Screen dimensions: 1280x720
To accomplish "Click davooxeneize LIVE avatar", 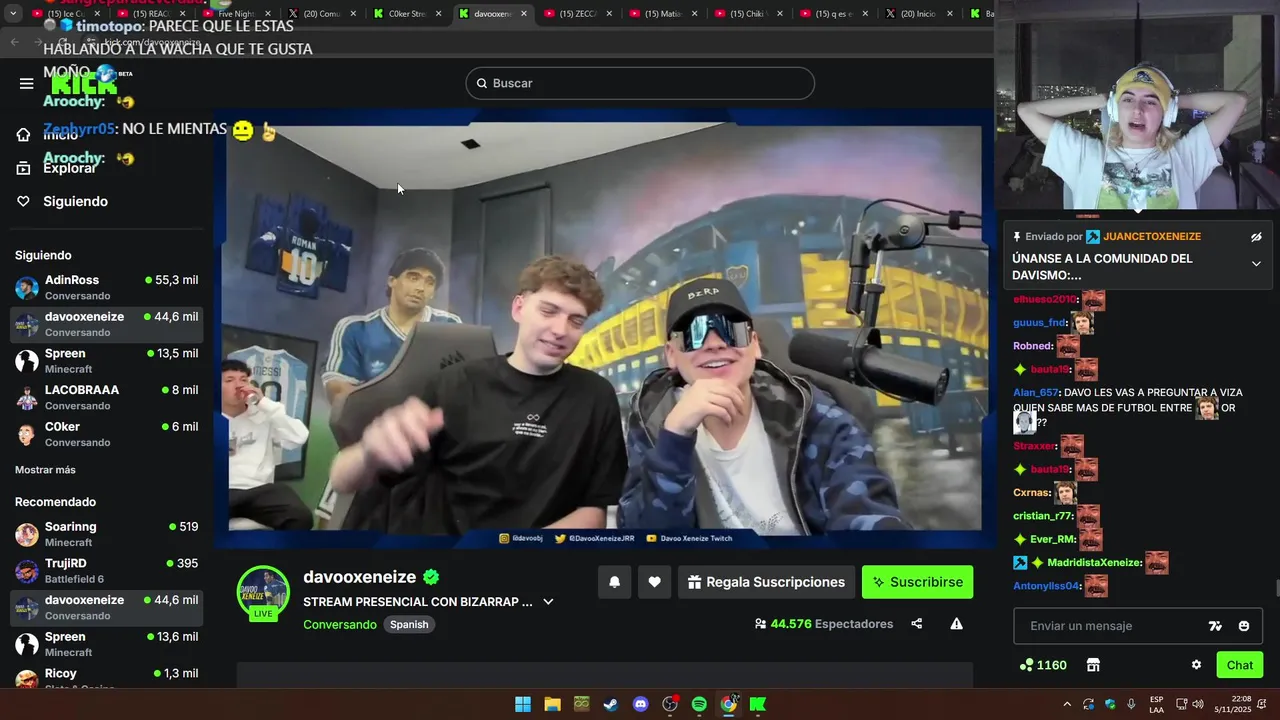I will (263, 593).
